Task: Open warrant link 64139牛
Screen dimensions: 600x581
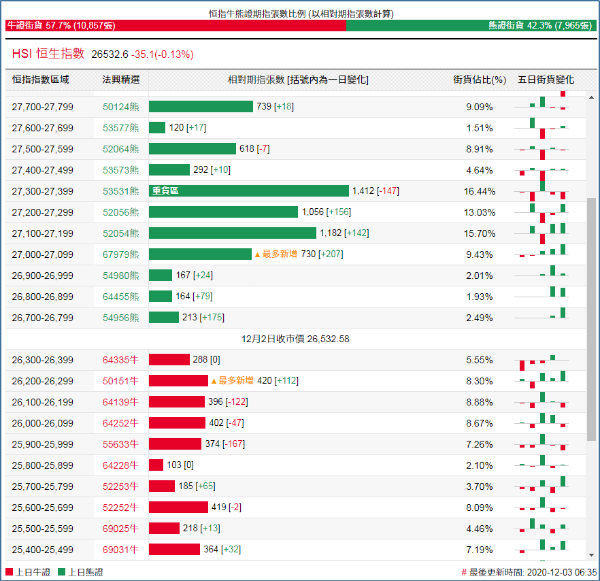Action: tap(120, 402)
